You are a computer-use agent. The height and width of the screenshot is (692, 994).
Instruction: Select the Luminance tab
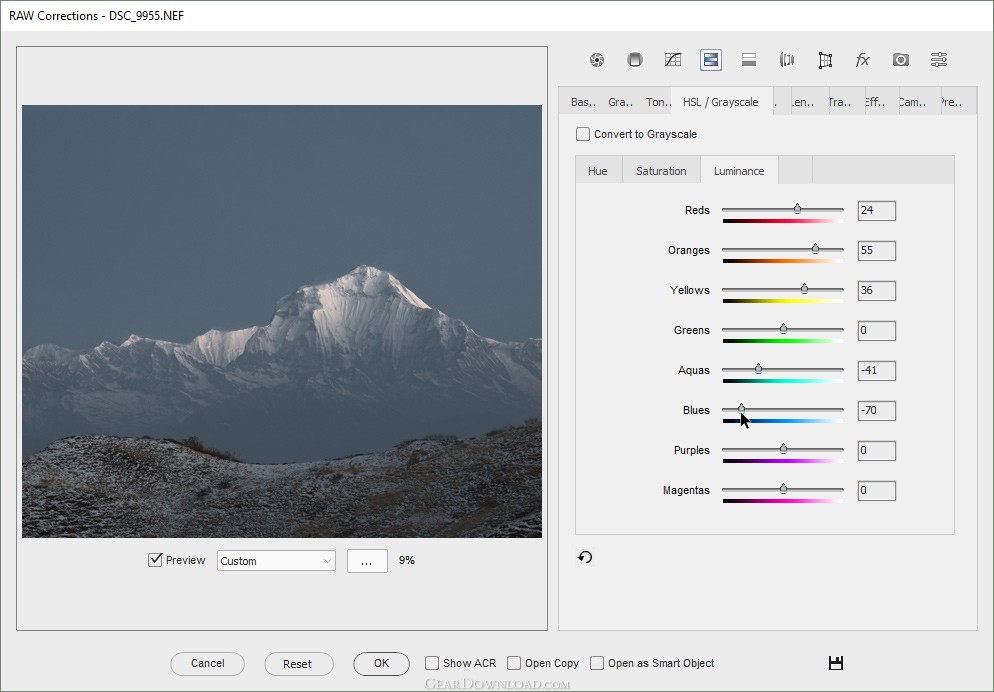click(x=739, y=170)
